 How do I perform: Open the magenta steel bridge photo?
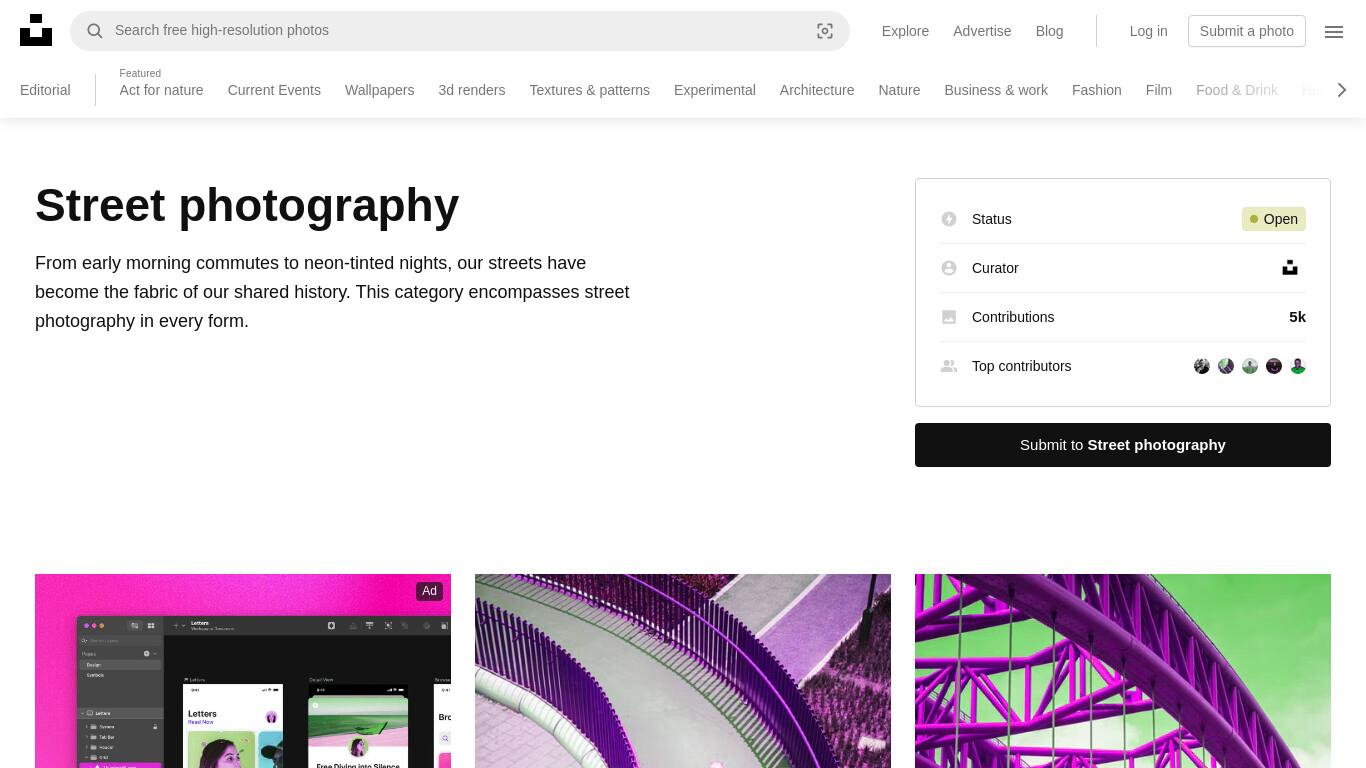click(x=1123, y=671)
